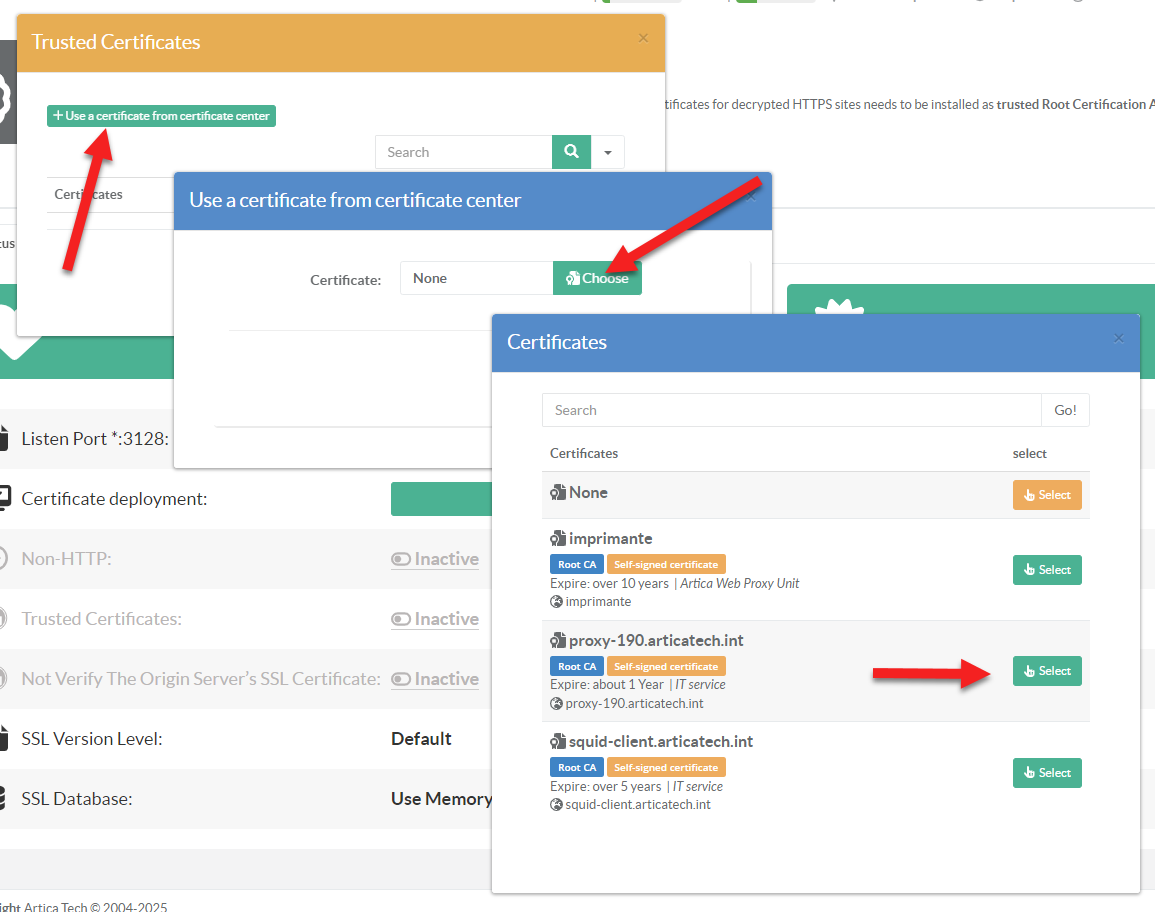Click the Go! search button
The width and height of the screenshot is (1155, 912).
(1065, 410)
